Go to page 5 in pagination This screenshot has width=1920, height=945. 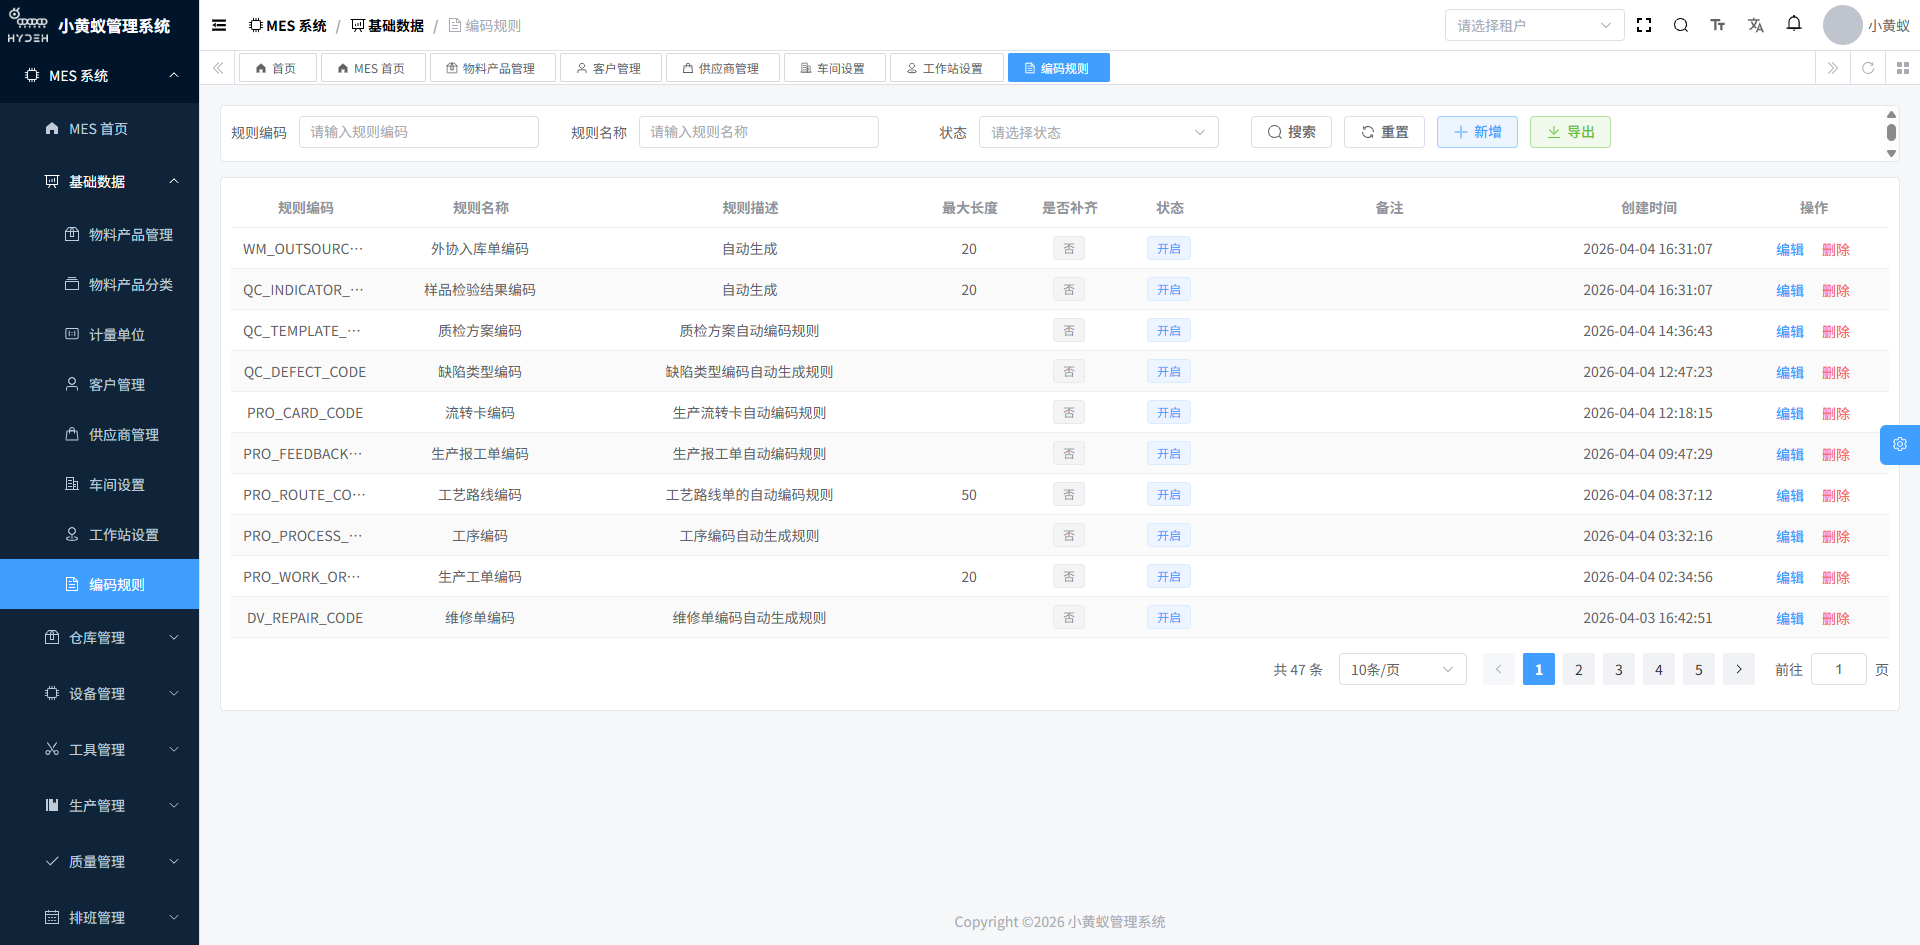point(1699,669)
